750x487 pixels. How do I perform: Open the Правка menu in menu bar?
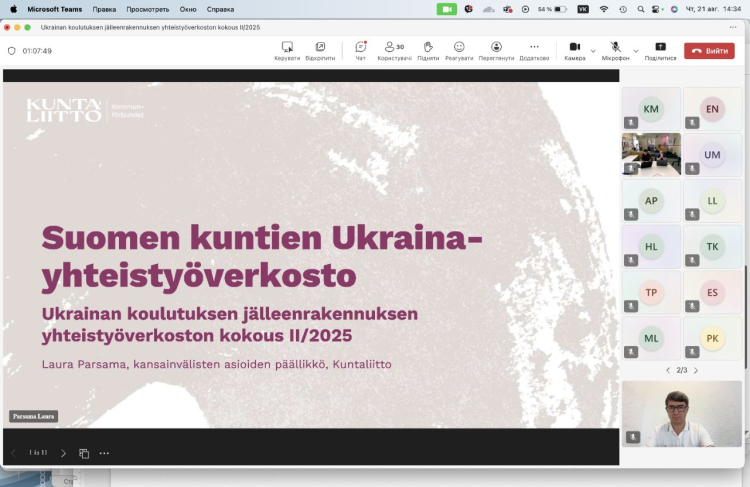click(104, 9)
